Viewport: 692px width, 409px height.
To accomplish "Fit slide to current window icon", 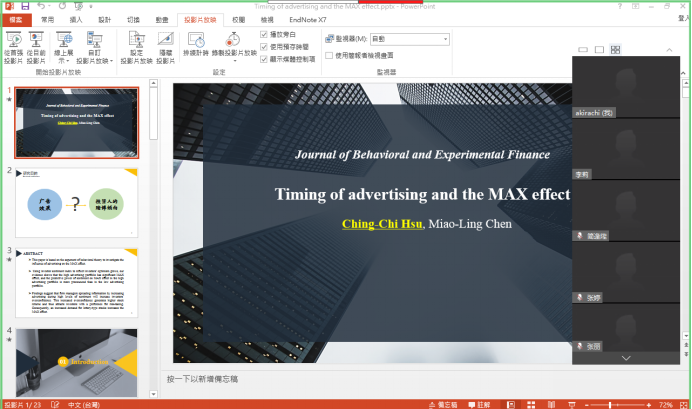I will pyautogui.click(x=684, y=405).
